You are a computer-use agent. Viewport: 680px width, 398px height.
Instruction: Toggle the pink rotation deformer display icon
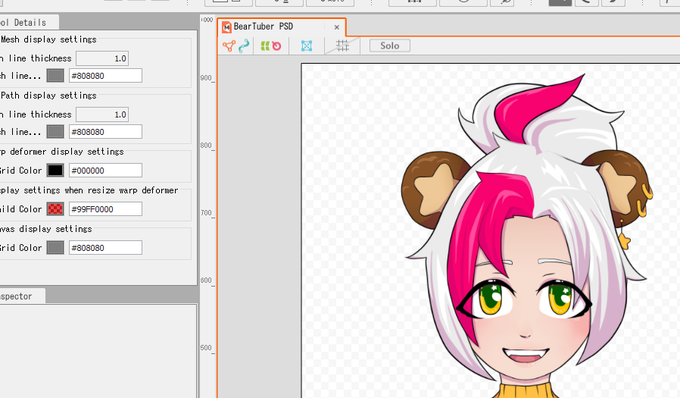[276, 46]
